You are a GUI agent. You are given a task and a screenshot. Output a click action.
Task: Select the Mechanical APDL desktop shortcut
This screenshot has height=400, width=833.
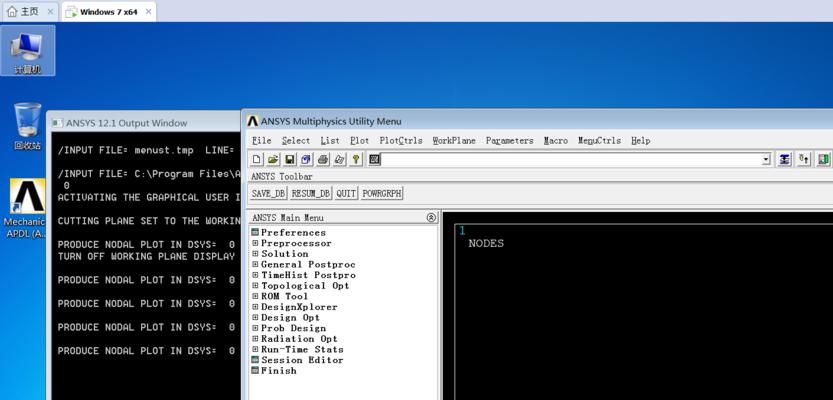click(27, 209)
